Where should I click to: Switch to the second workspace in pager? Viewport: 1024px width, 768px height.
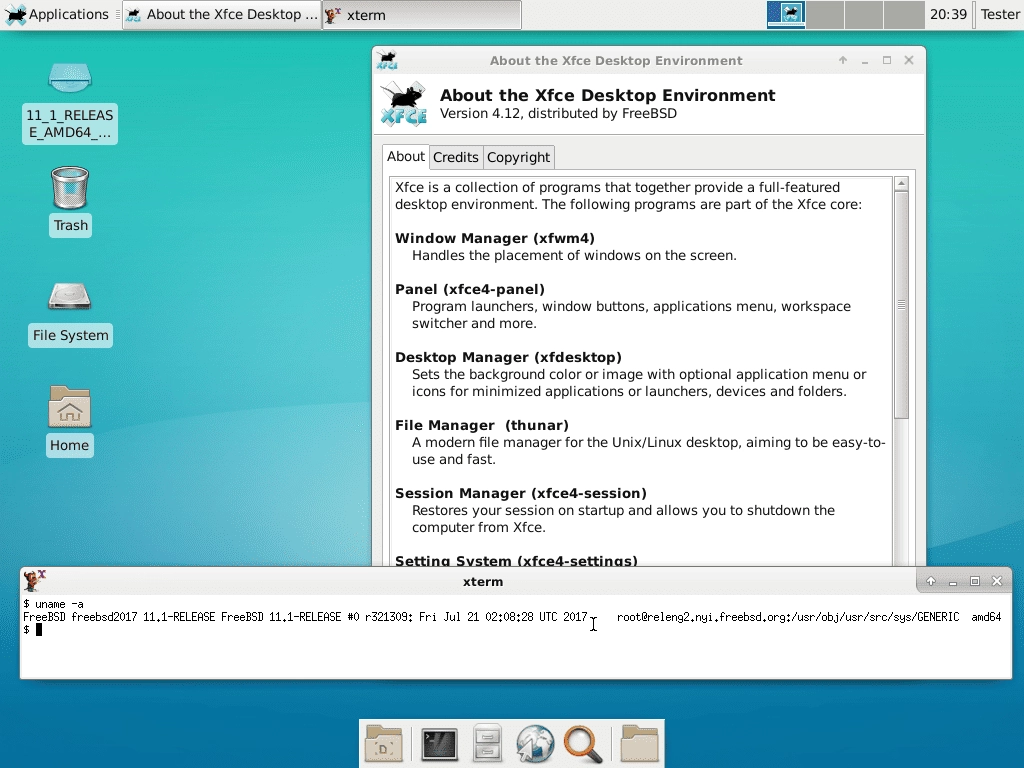point(825,14)
